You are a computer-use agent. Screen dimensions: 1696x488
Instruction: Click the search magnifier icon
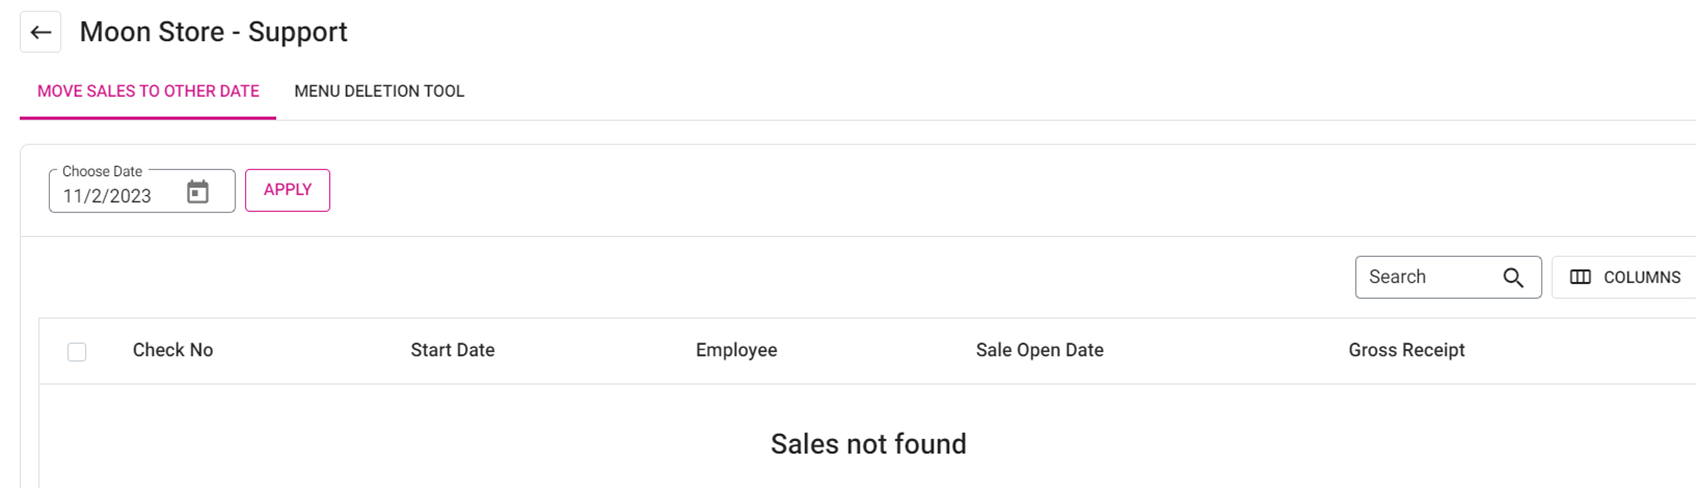[x=1513, y=278]
